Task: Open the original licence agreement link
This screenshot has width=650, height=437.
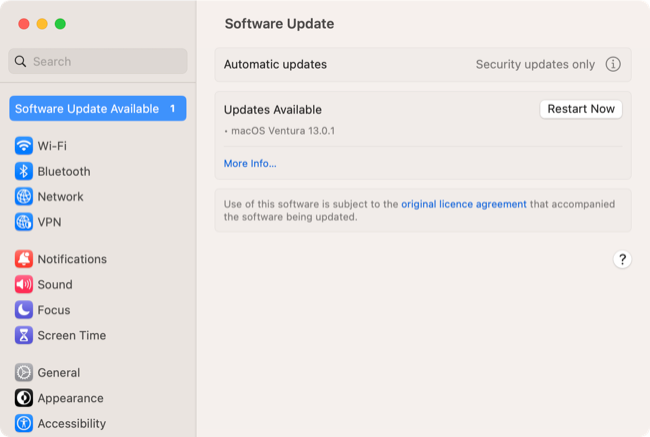Action: (464, 204)
